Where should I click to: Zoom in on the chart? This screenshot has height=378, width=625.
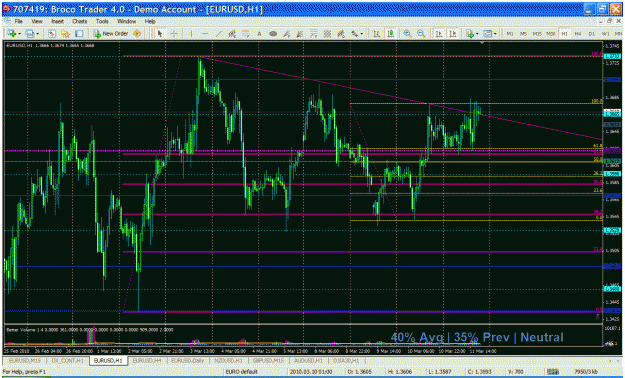[x=407, y=34]
